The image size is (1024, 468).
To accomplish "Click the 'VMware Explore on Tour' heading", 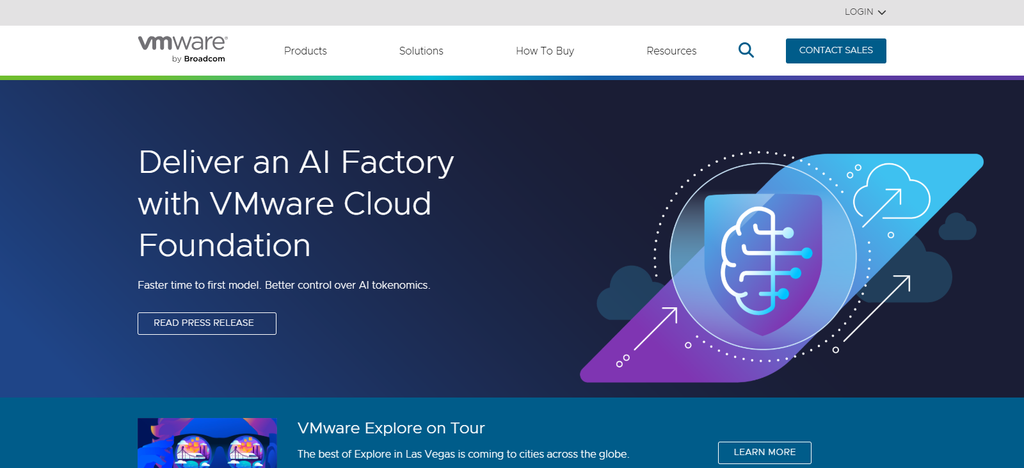I will pyautogui.click(x=391, y=428).
